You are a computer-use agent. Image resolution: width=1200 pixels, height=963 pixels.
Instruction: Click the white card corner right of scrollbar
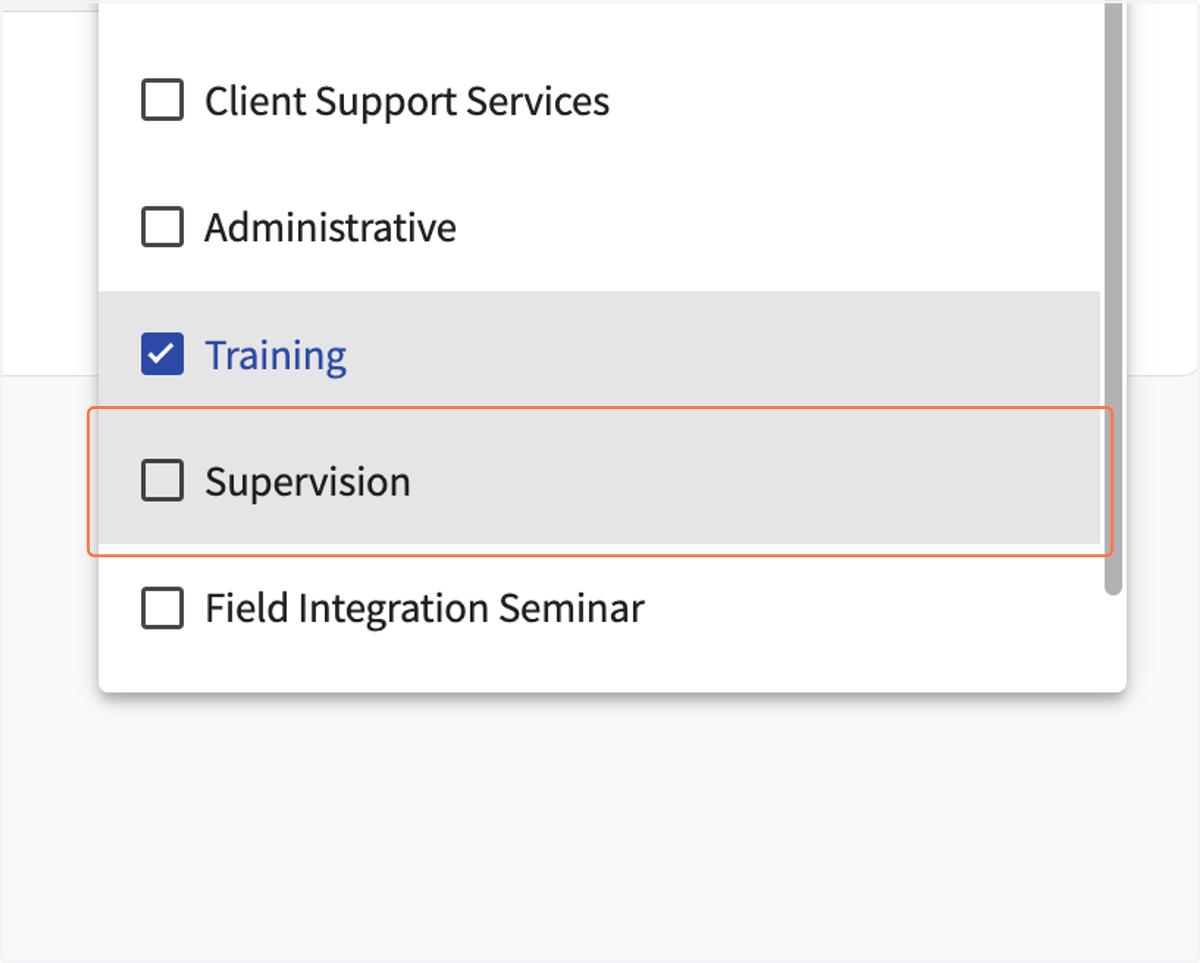pos(1162,190)
